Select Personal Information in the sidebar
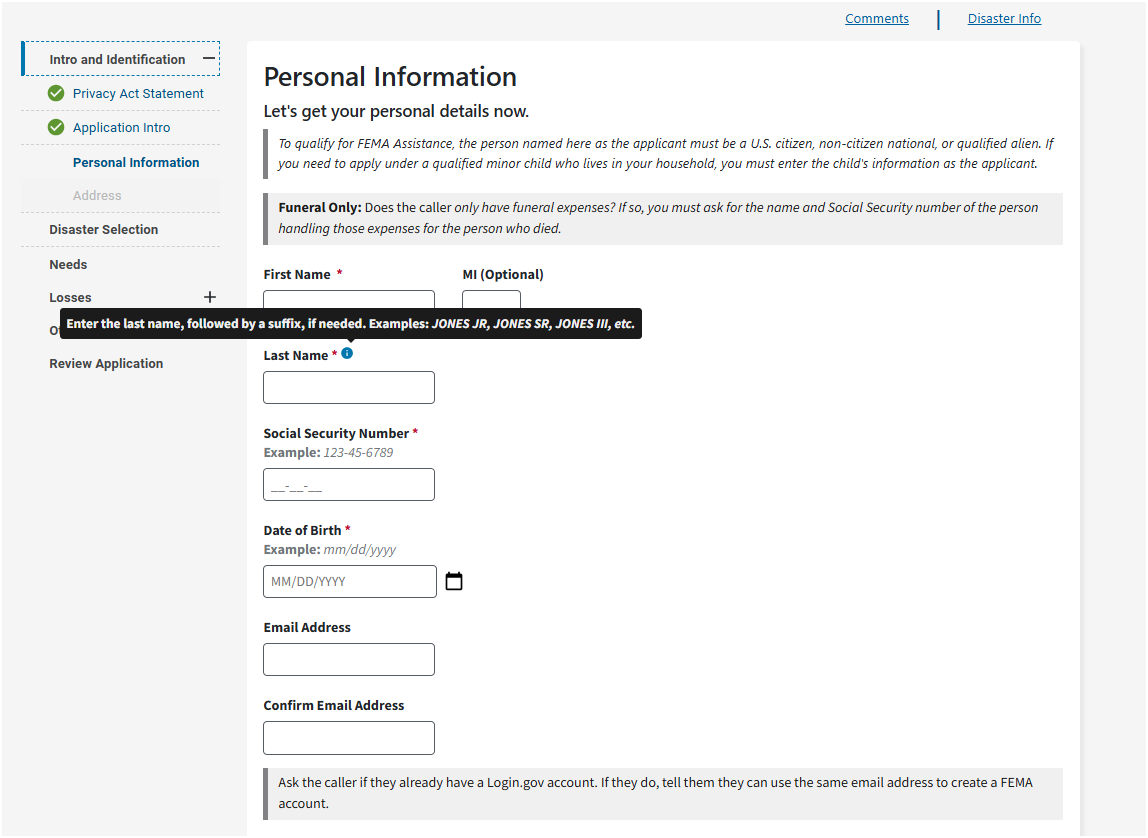The width and height of the screenshot is (1148, 838). pyautogui.click(x=136, y=162)
